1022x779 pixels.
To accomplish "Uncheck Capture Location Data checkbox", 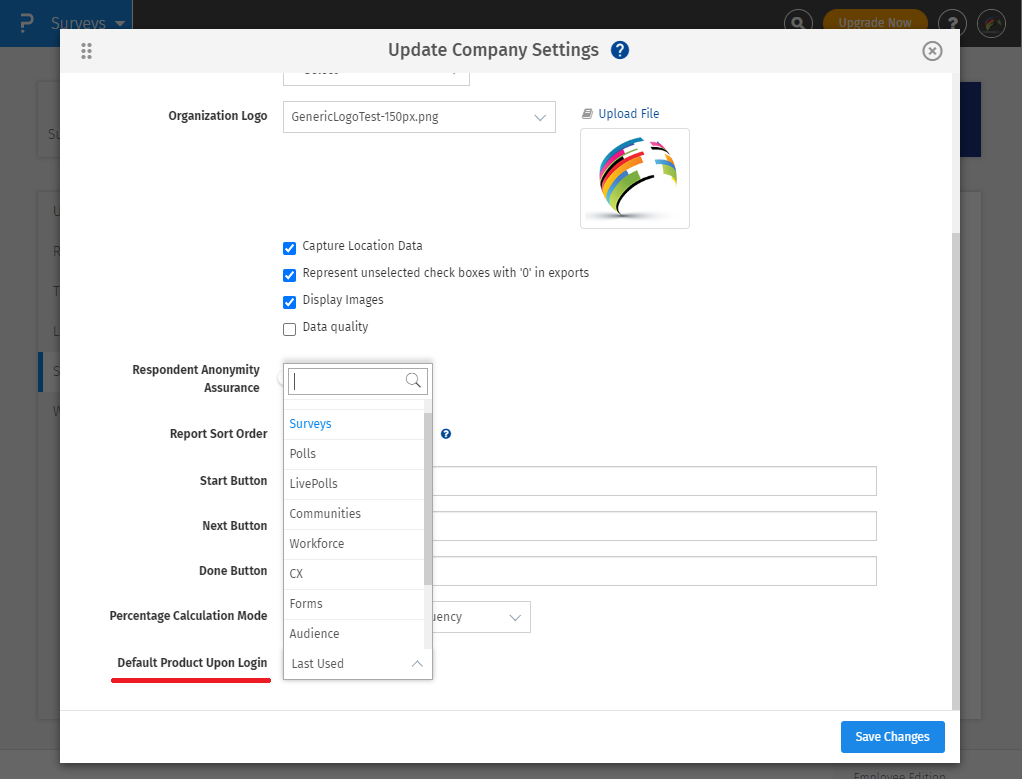I will 290,248.
